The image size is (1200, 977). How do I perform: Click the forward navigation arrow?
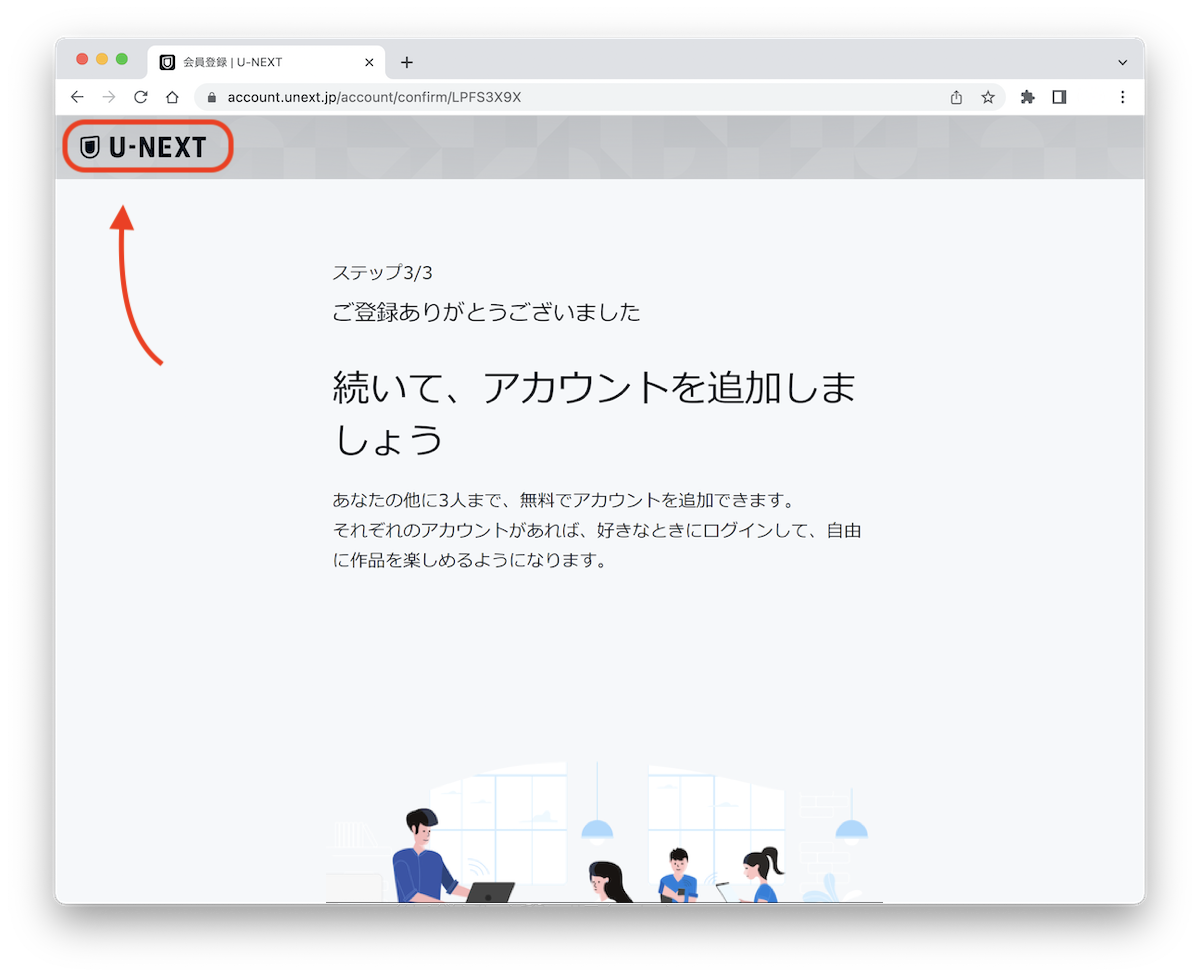click(108, 97)
